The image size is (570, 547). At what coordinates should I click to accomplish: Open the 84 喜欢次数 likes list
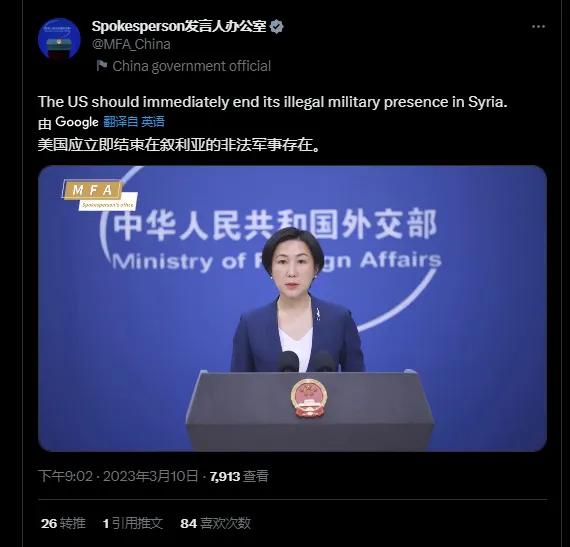215,523
